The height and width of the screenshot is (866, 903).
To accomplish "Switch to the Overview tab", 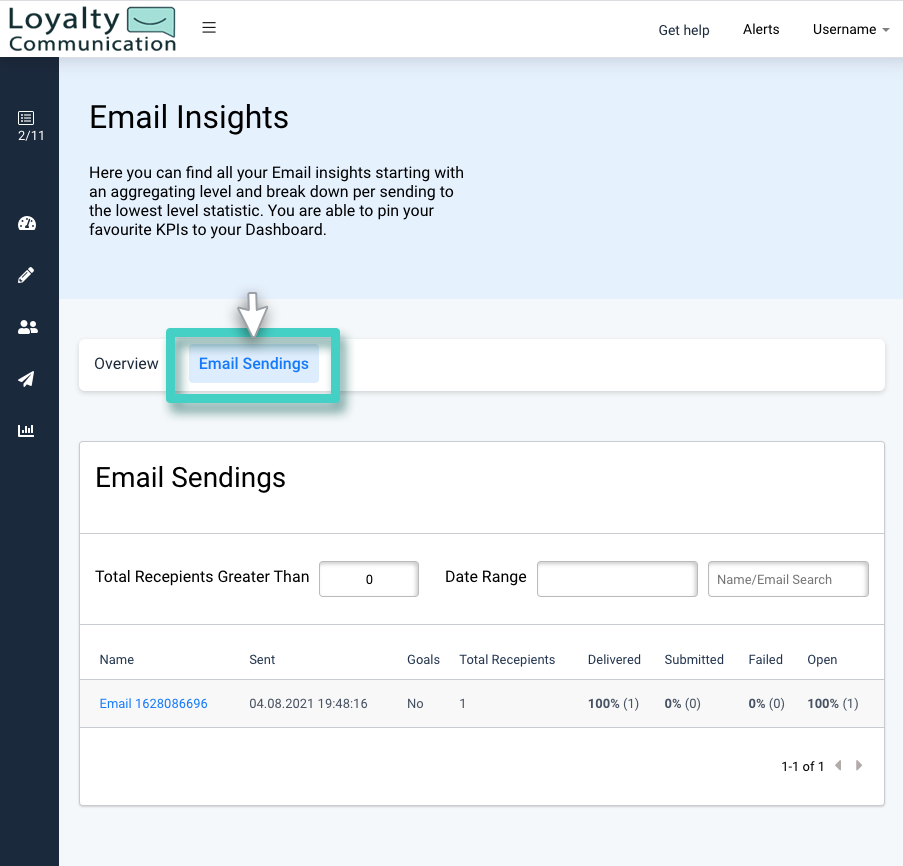I will (x=125, y=363).
